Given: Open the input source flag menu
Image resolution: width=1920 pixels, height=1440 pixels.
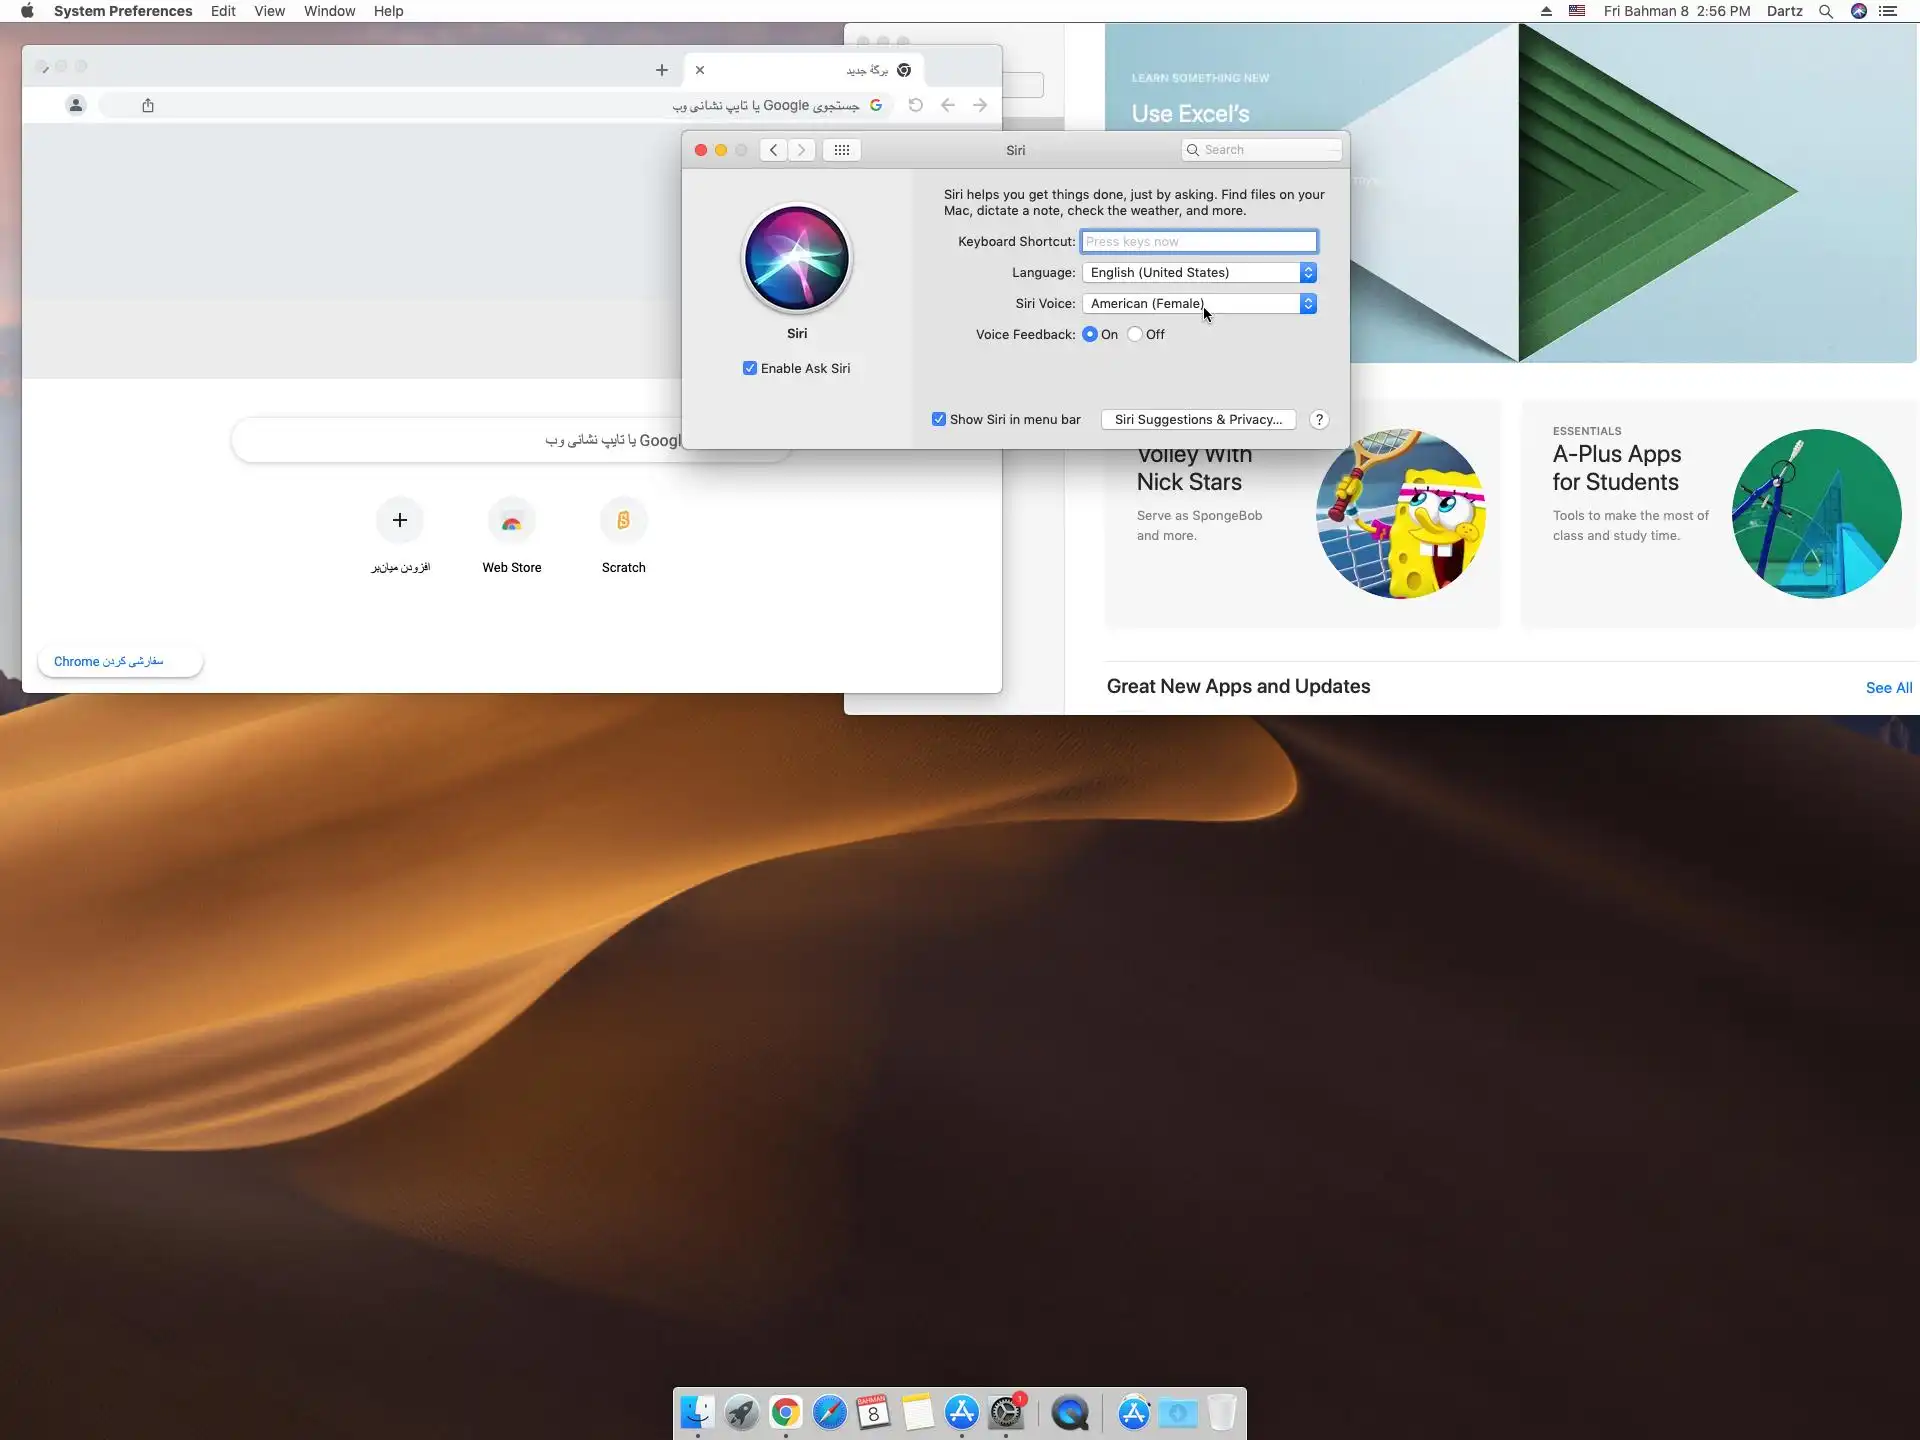Looking at the screenshot, I should click(x=1577, y=11).
